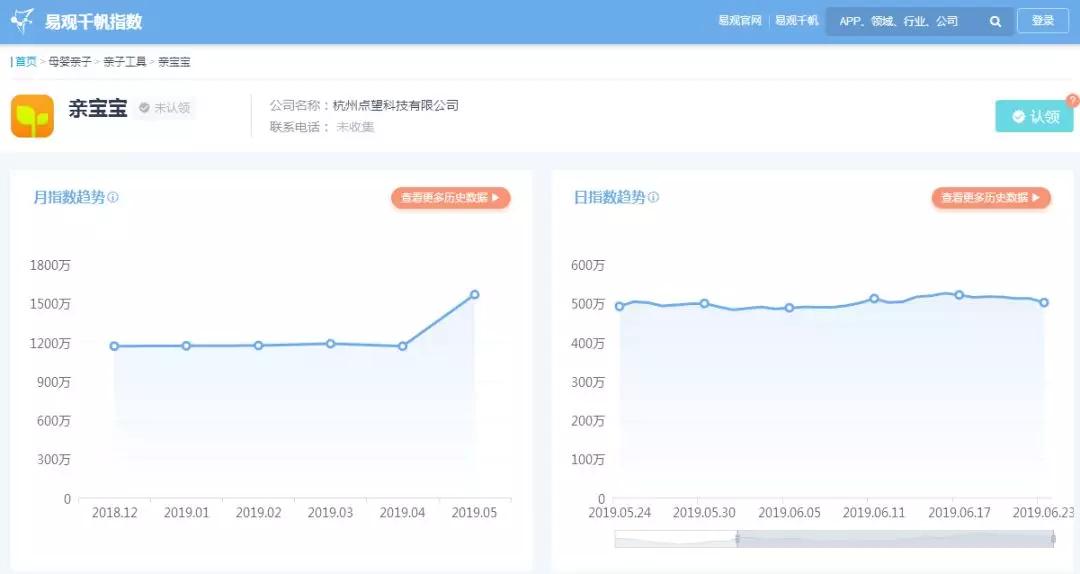Viewport: 1080px width, 574px height.
Task: Click the 亲宝宝 app icon
Action: pos(32,116)
